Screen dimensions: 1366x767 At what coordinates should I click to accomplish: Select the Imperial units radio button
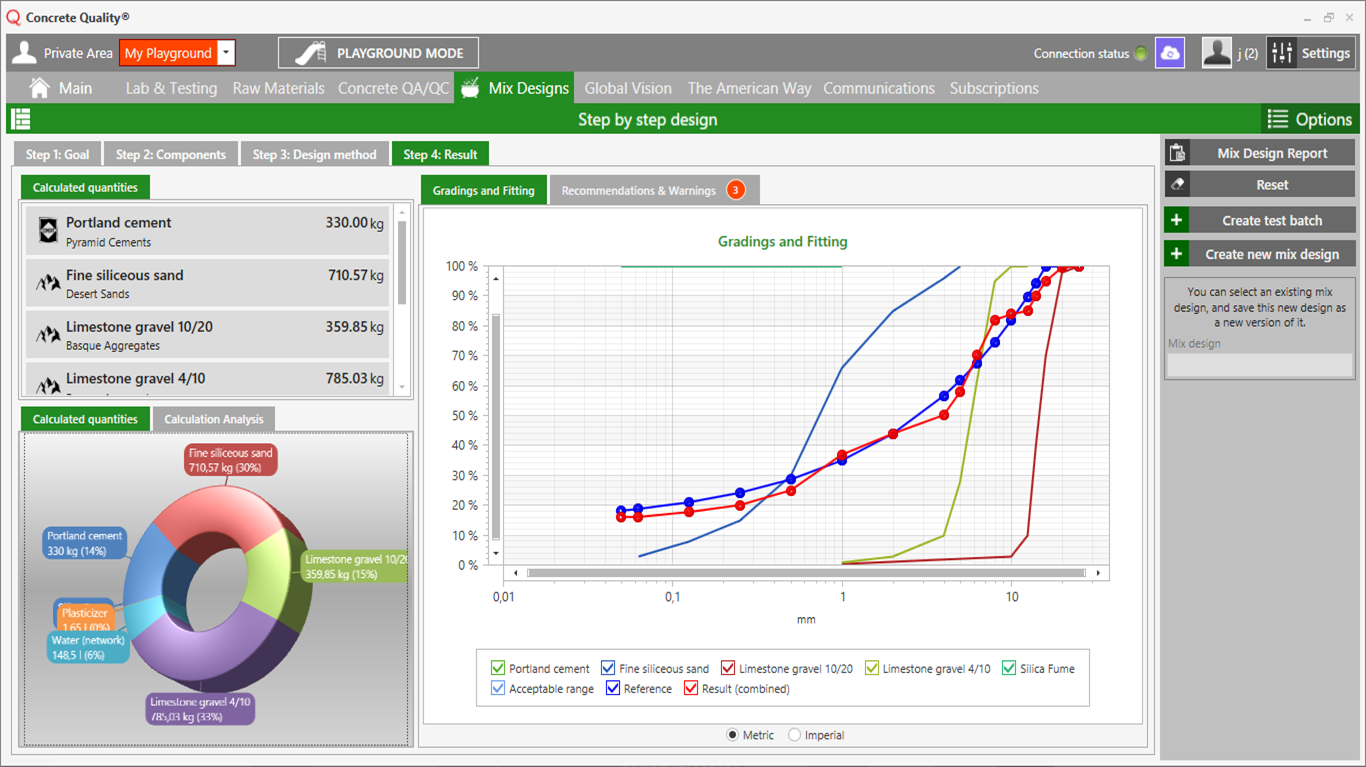pyautogui.click(x=795, y=735)
